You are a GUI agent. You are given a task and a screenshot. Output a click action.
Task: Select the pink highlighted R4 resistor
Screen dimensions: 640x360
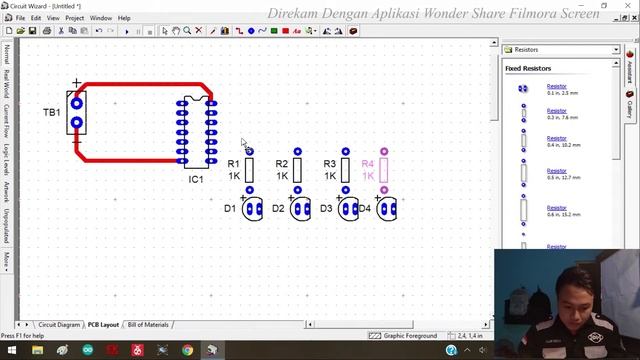[x=384, y=170]
